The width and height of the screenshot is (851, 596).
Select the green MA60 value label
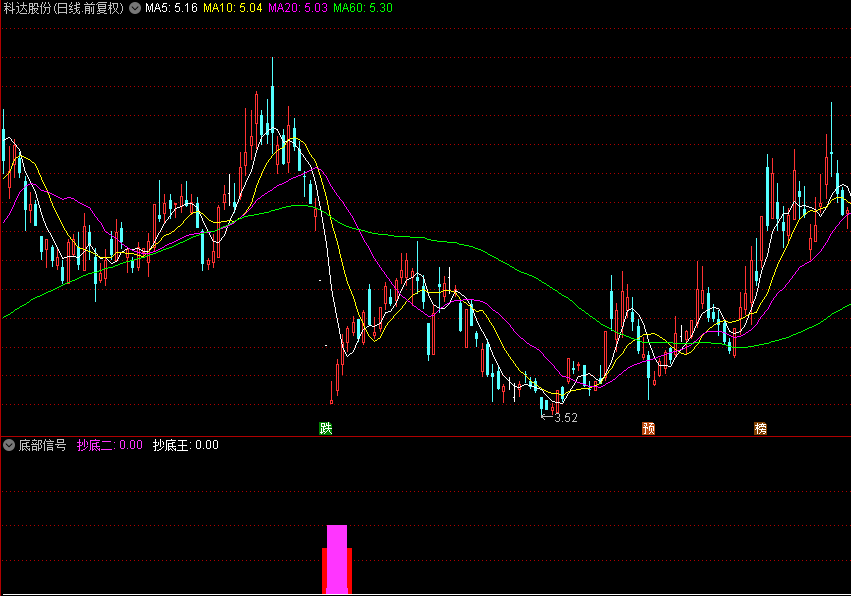(363, 8)
